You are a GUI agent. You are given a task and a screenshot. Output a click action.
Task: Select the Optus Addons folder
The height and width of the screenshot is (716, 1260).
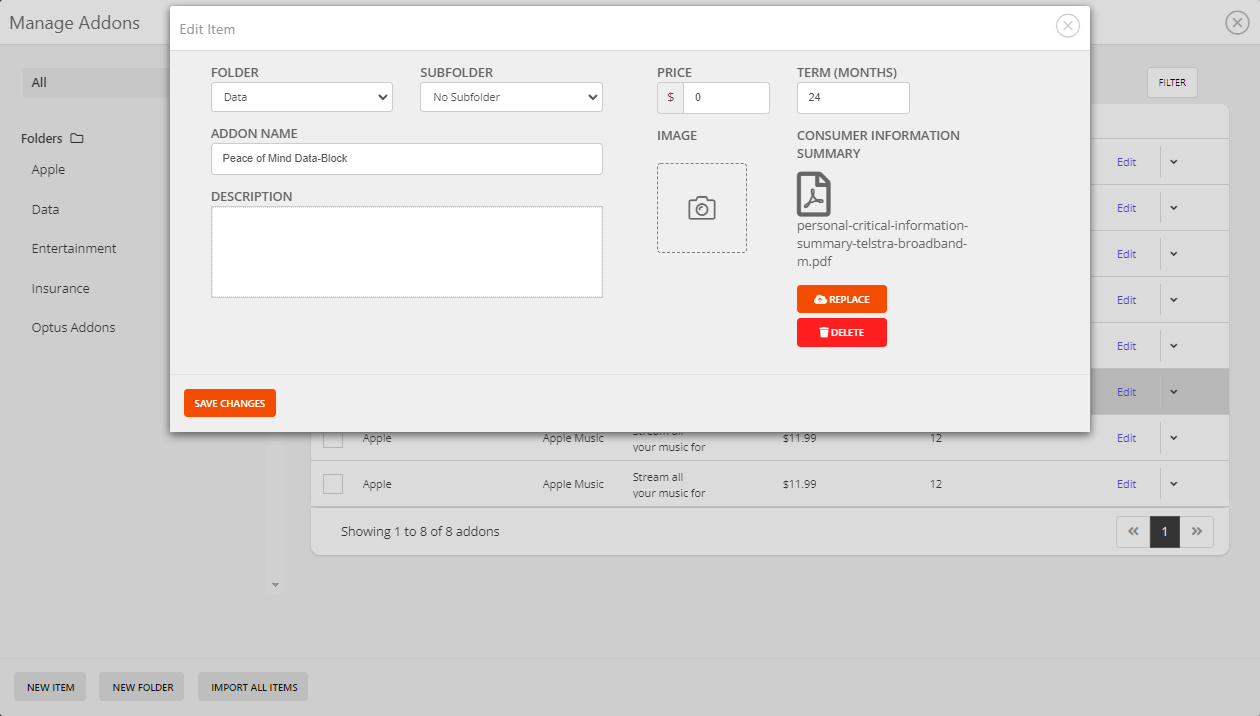coord(73,328)
